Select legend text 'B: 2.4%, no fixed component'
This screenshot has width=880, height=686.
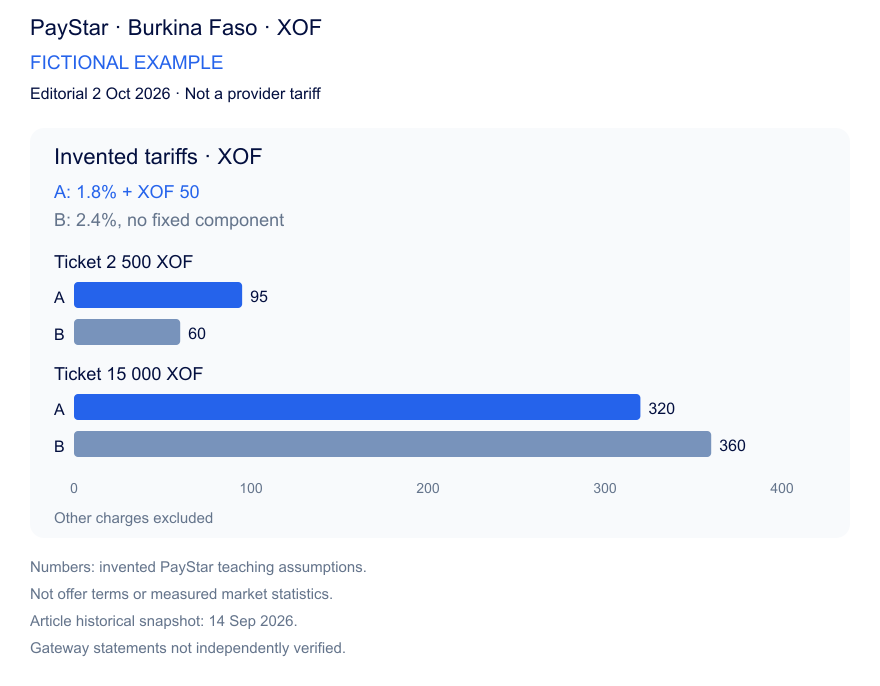[169, 220]
